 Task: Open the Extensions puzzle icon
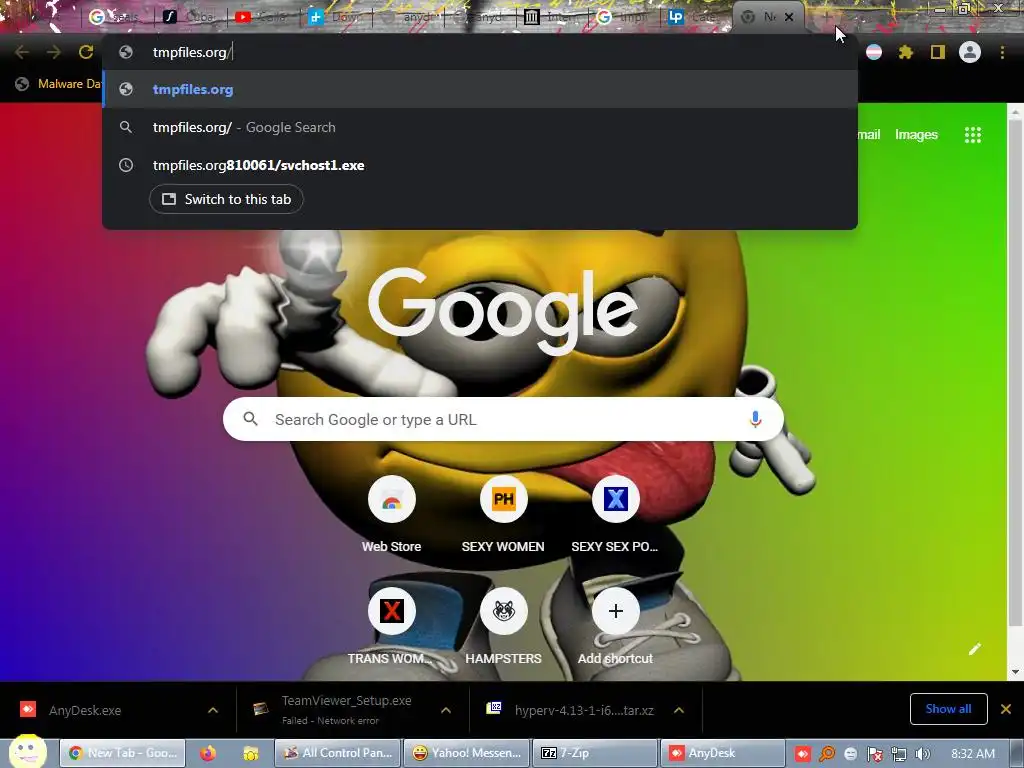coord(905,52)
